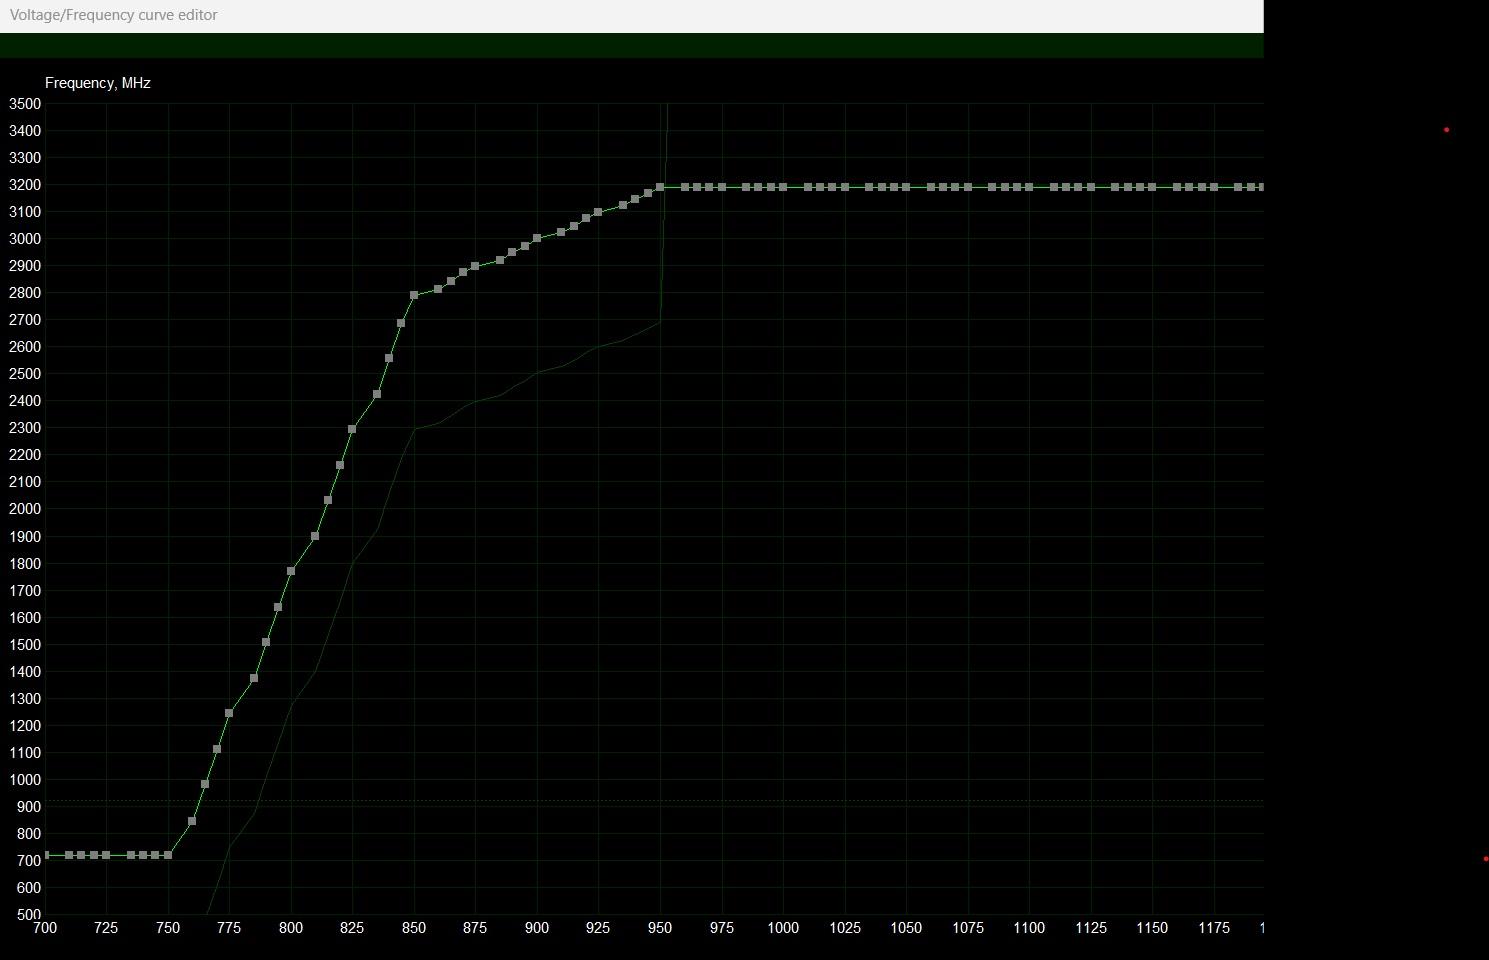Select the curve point at 825 mV
This screenshot has width=1489, height=960.
352,430
